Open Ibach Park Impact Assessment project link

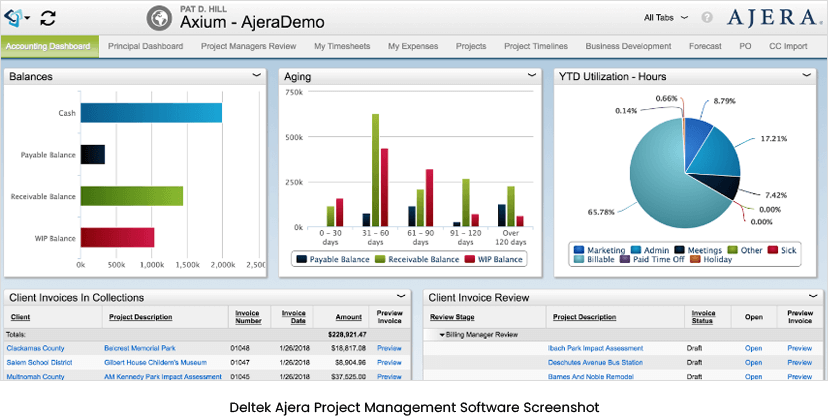click(x=596, y=348)
